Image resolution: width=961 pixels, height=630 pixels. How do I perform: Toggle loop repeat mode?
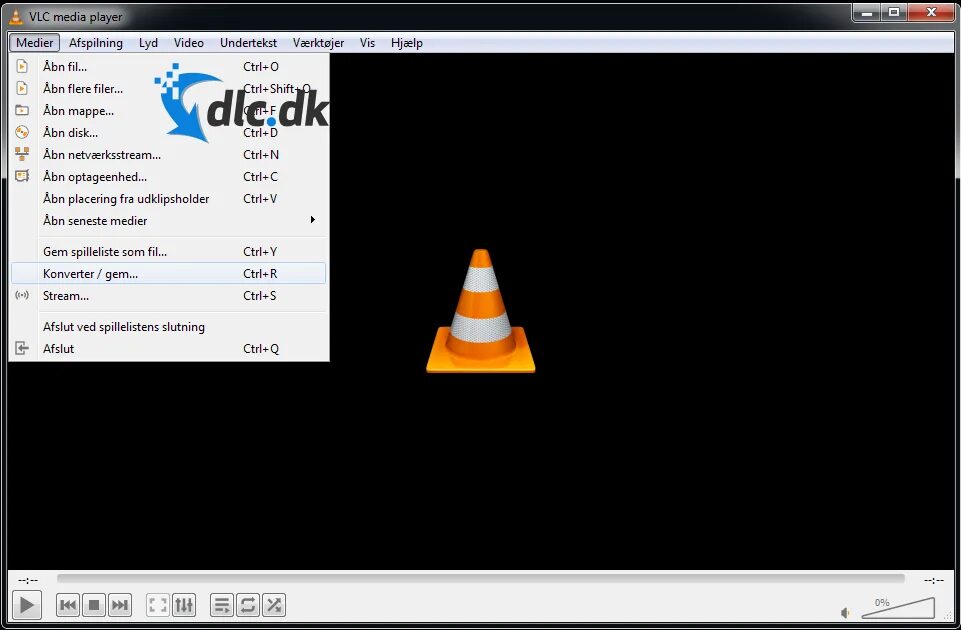(248, 605)
